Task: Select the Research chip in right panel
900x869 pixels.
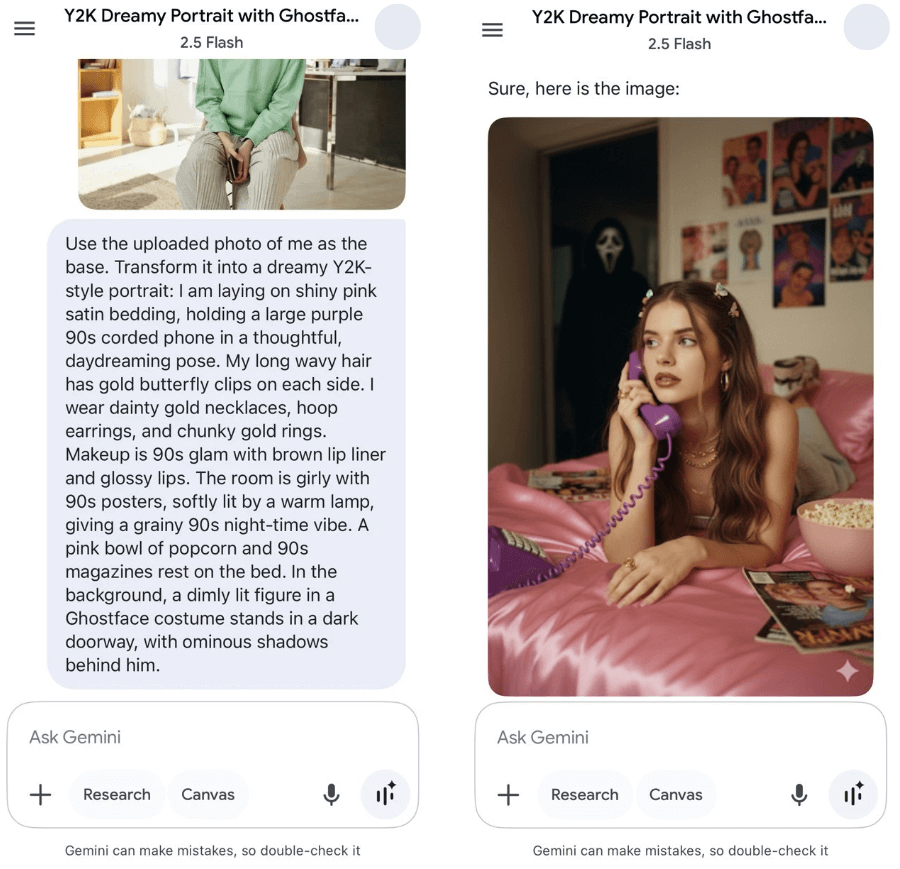Action: pyautogui.click(x=584, y=795)
